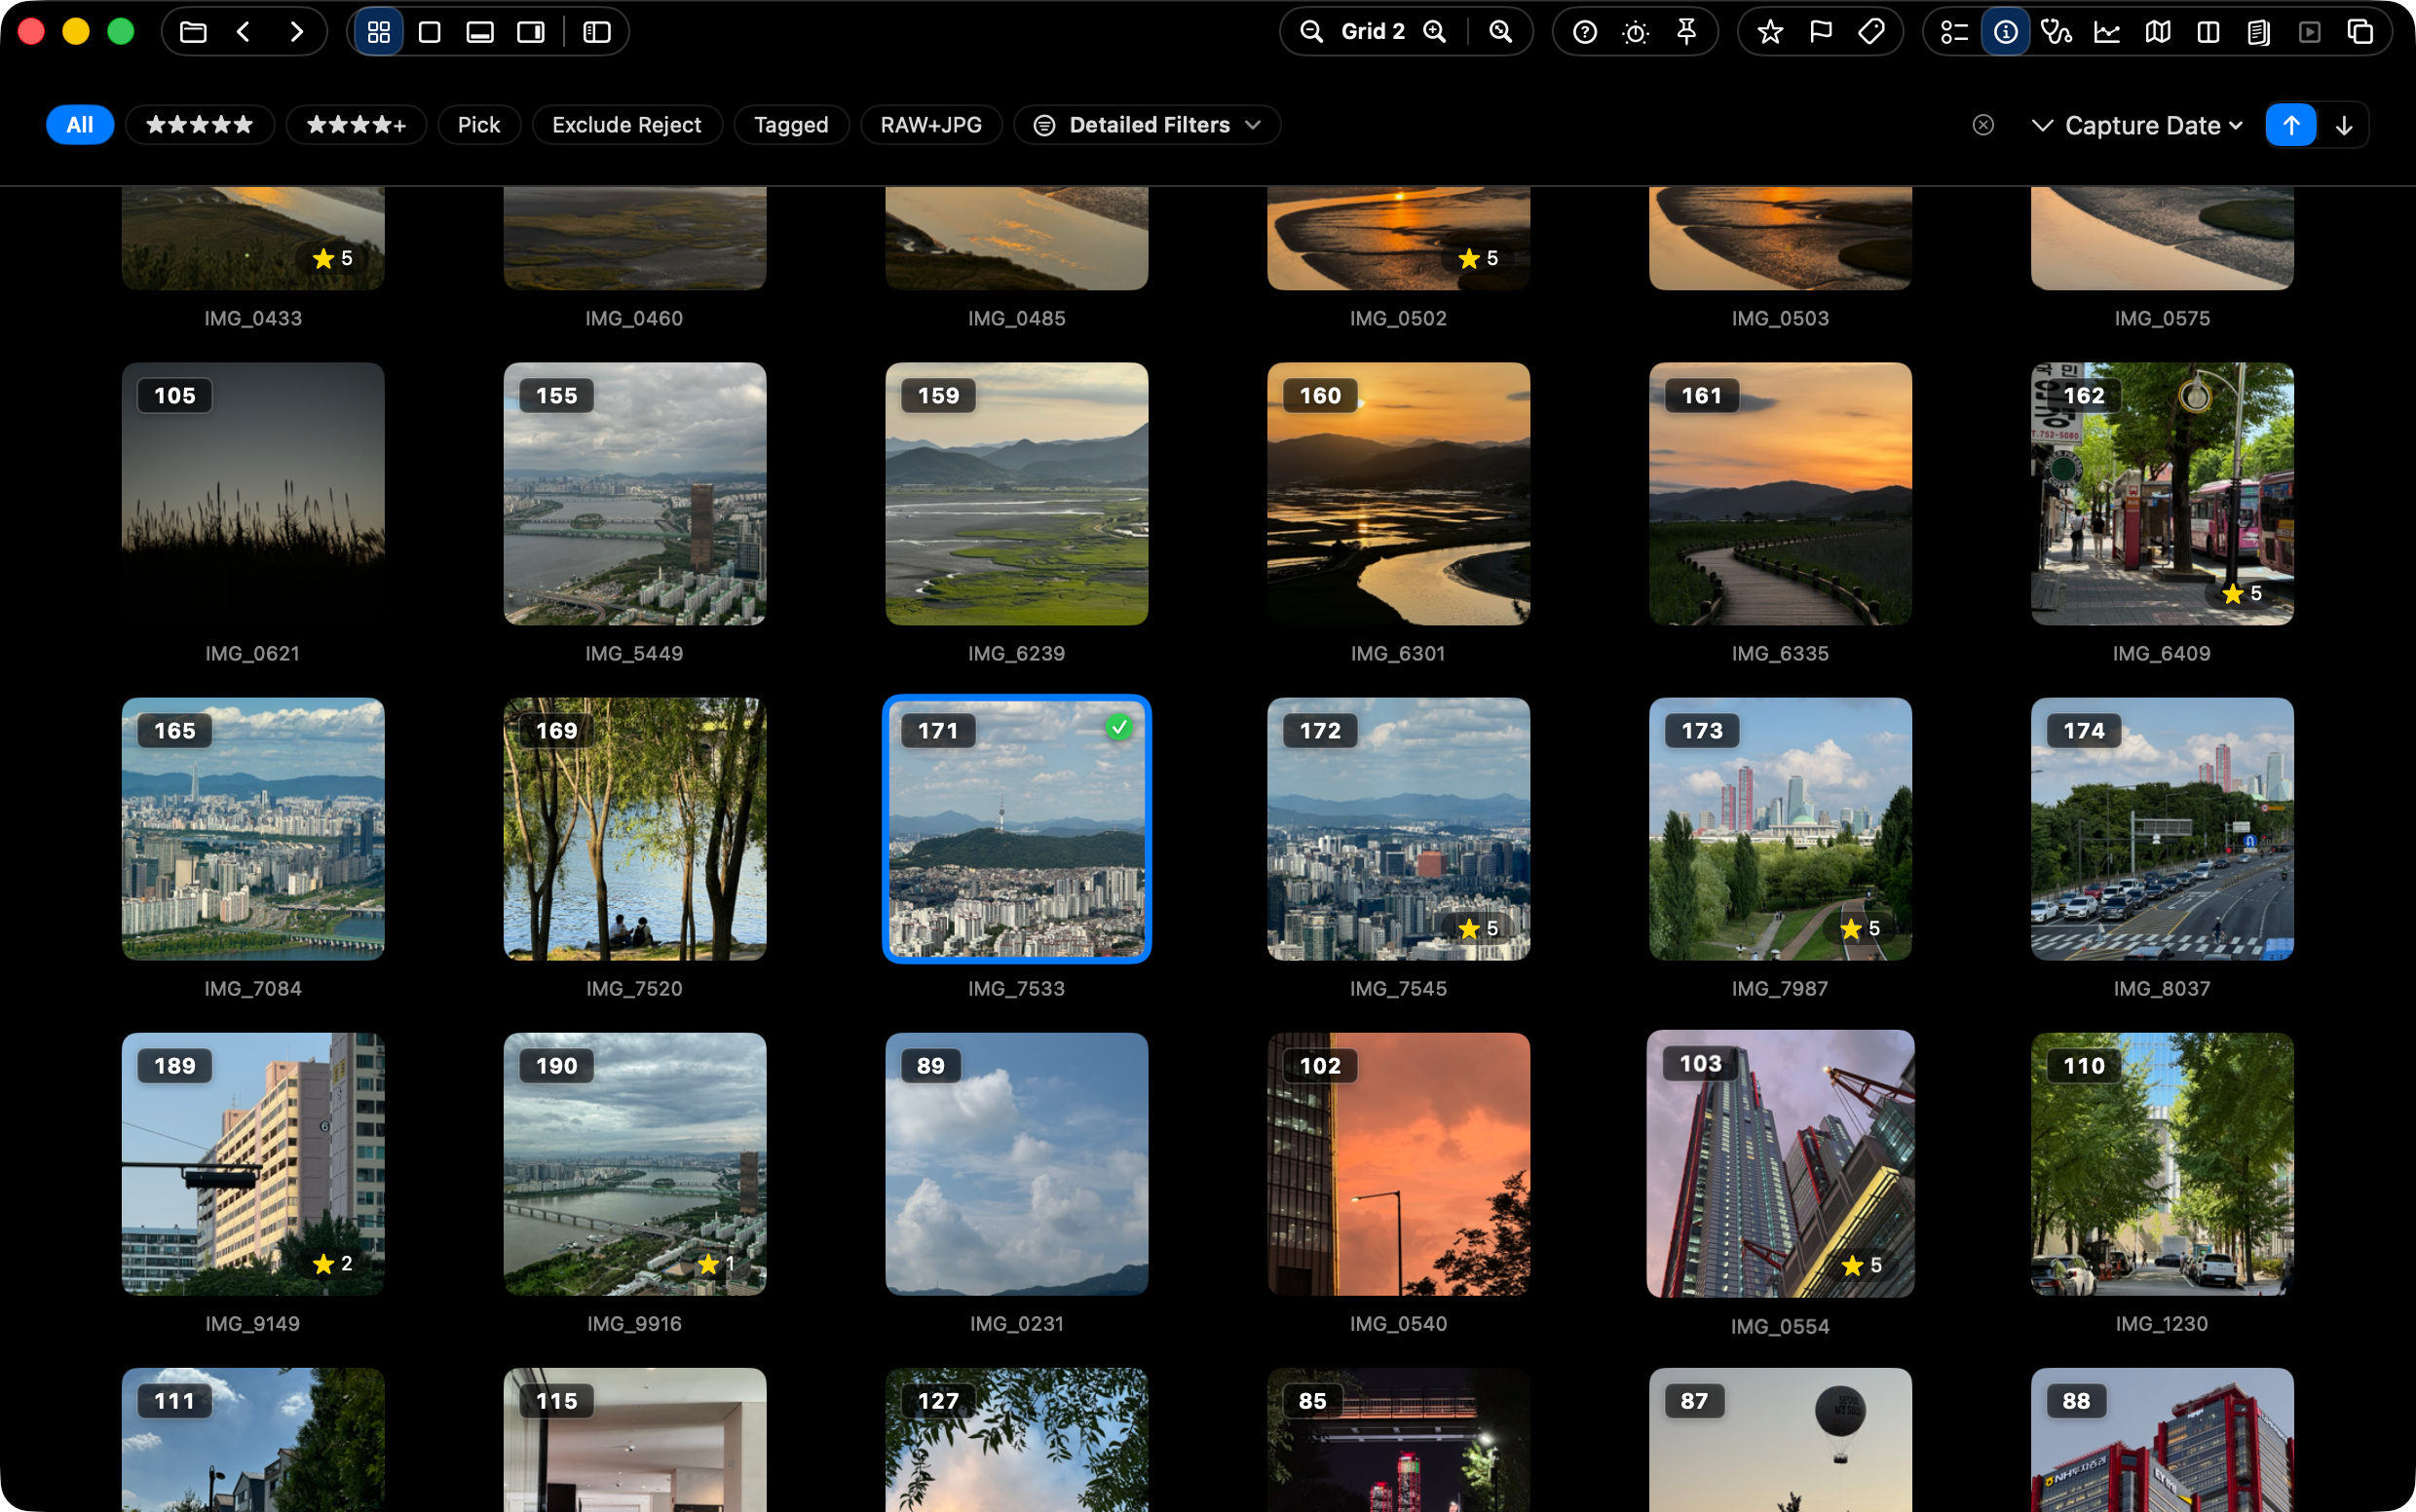2416x1512 pixels.
Task: Click the 173 badge on IMG_7987
Action: 1702,731
